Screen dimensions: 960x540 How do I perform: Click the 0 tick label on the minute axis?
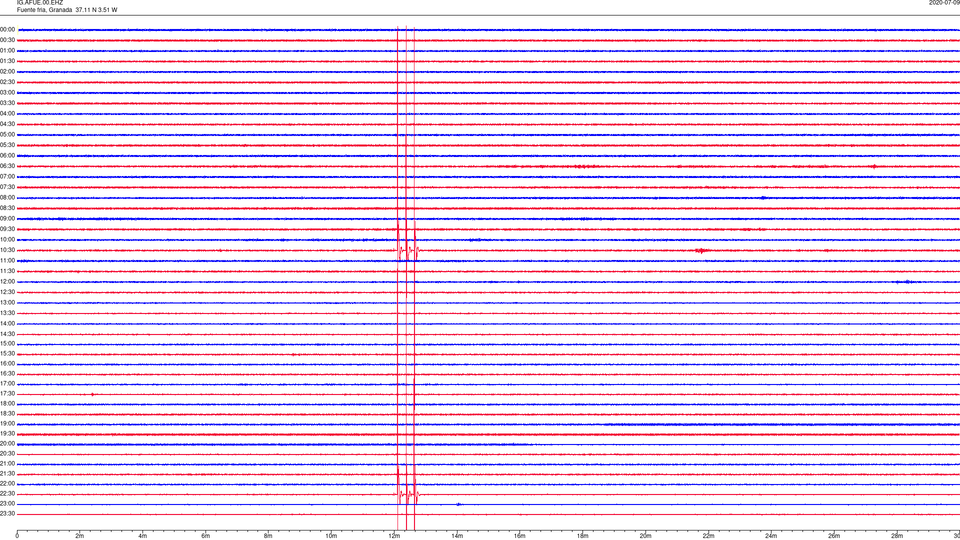click(x=17, y=536)
